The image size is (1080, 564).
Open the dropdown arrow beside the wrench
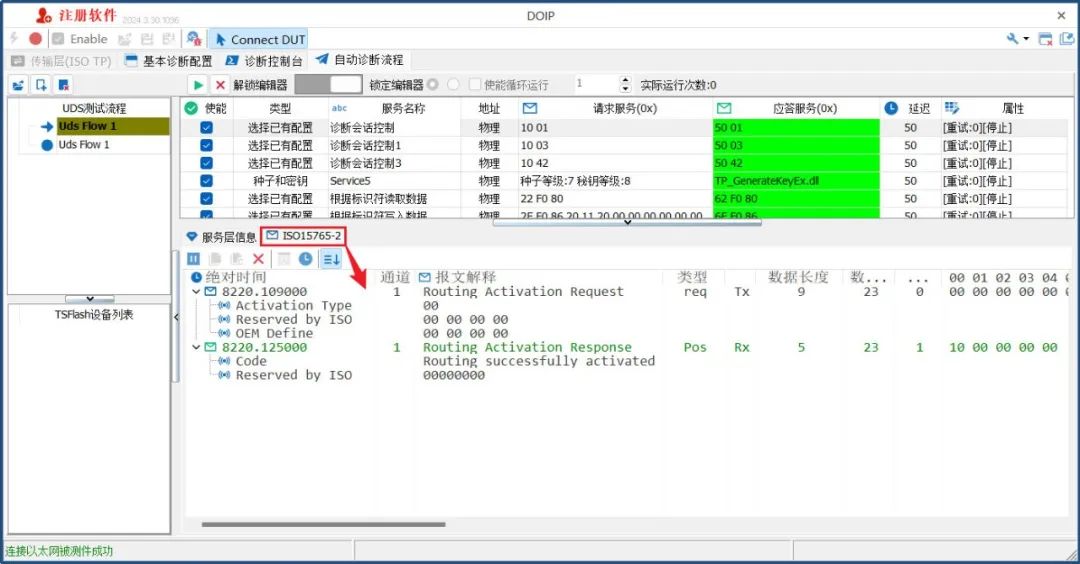1026,39
